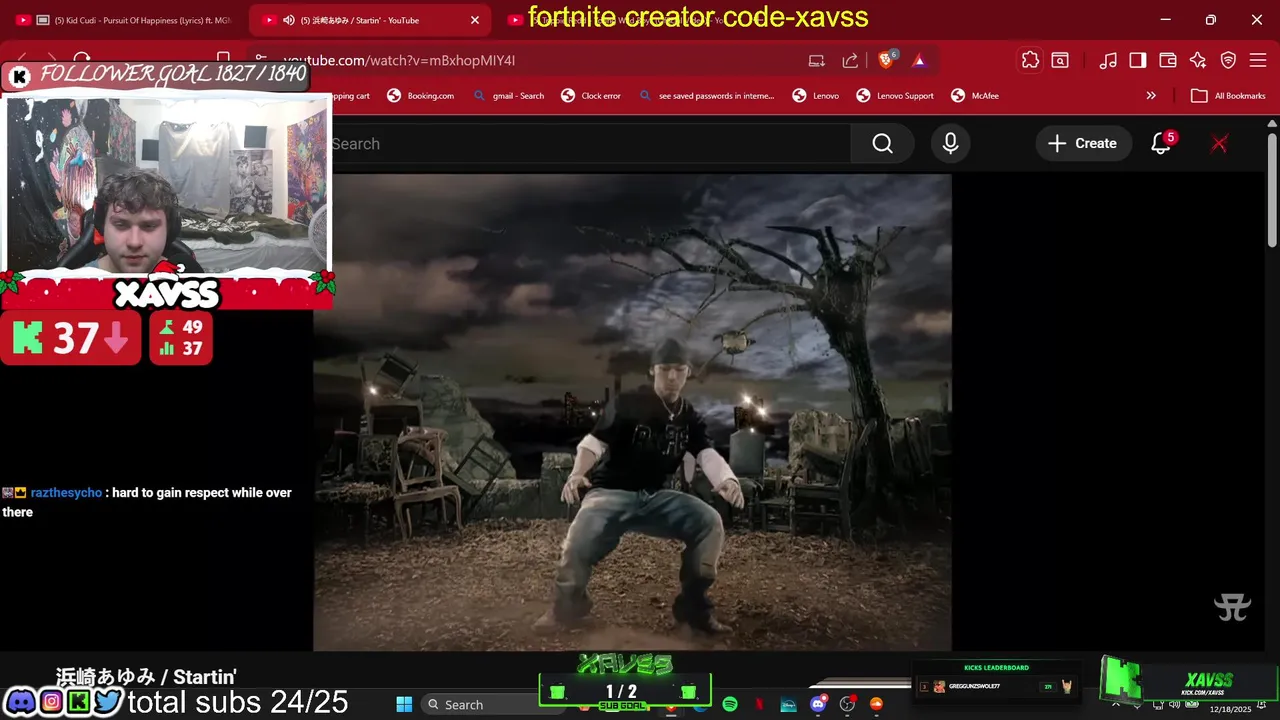
Task: Open the Clock error bookmark
Action: (x=590, y=96)
